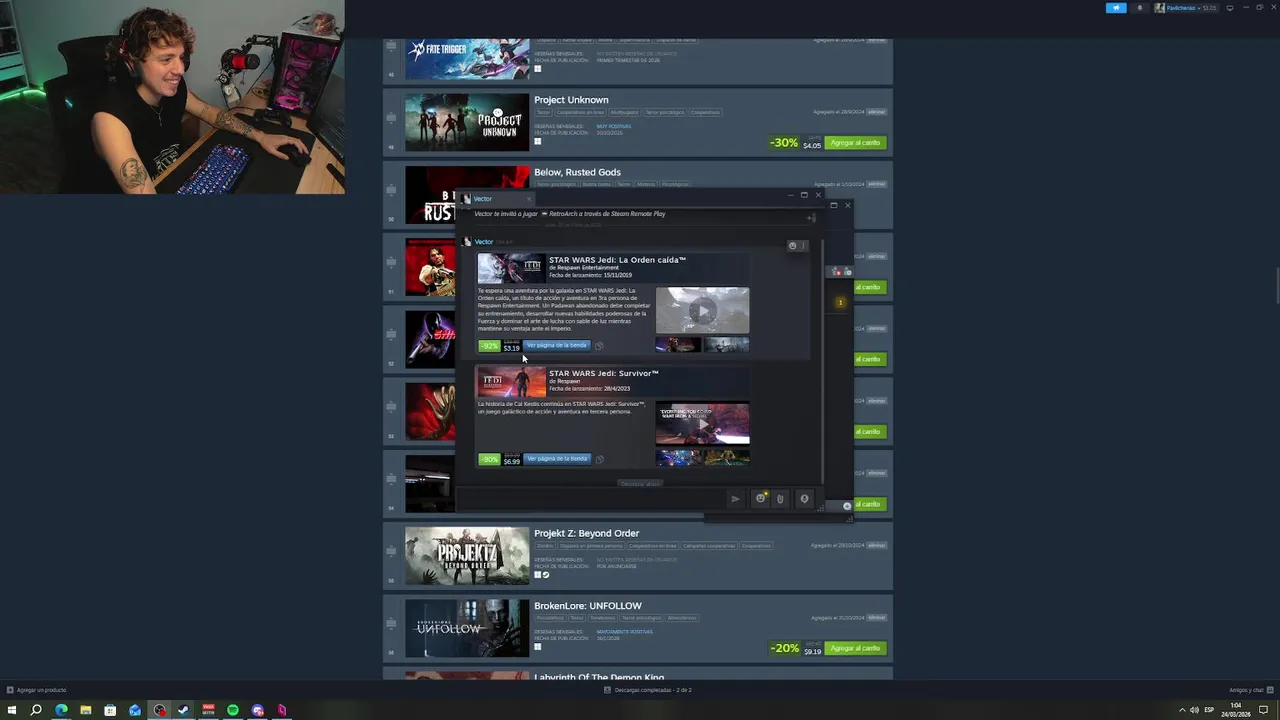Screen dimensions: 1280x720
Task: Click the drag handle of the Projekt Z row
Action: point(391,552)
